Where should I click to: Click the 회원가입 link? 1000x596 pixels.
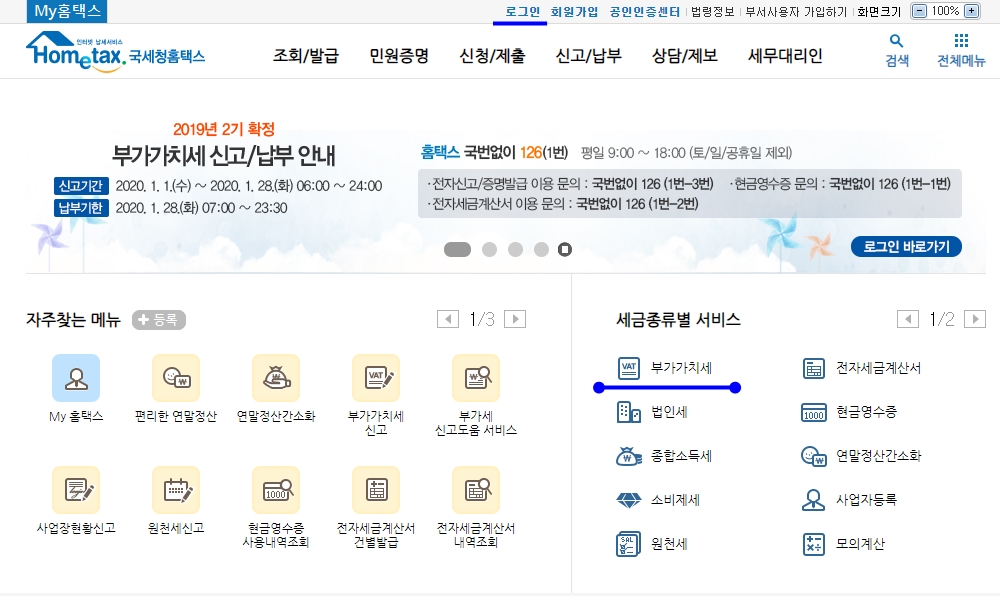click(x=575, y=11)
